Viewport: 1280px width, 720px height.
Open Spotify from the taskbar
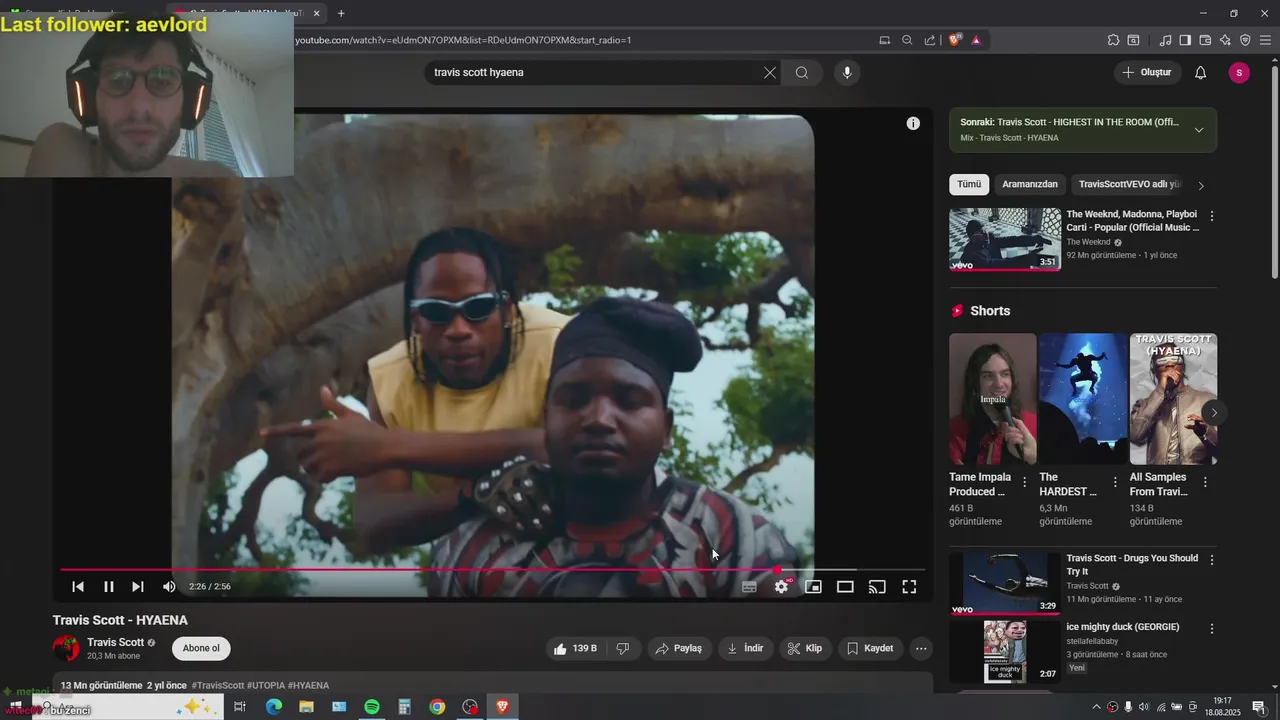click(x=372, y=707)
